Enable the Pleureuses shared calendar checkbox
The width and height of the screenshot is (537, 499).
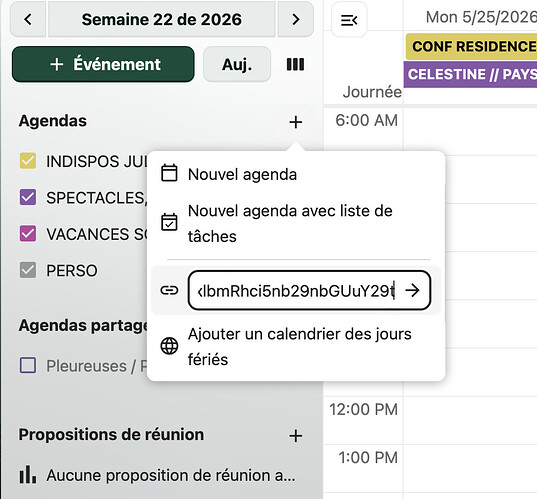28,365
